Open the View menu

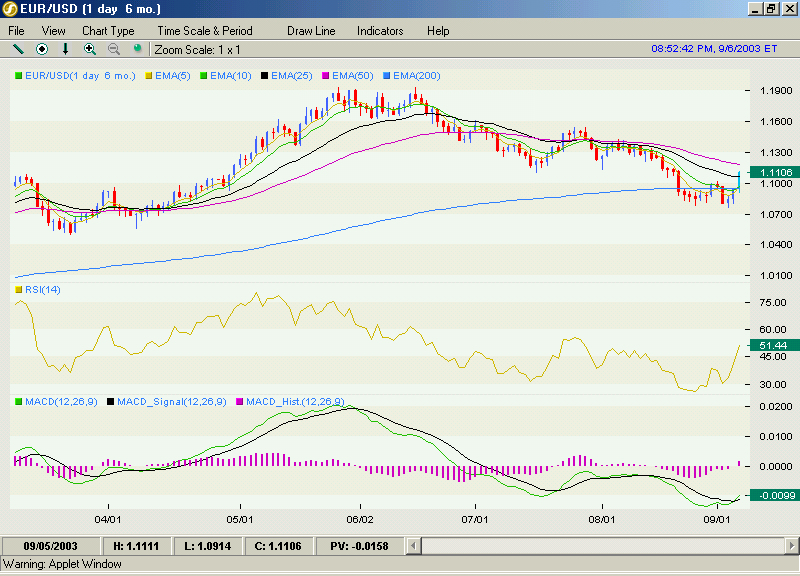(54, 31)
